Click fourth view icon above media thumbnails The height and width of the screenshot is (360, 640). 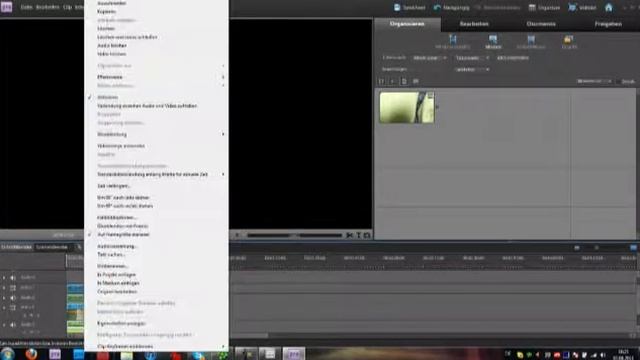416,81
